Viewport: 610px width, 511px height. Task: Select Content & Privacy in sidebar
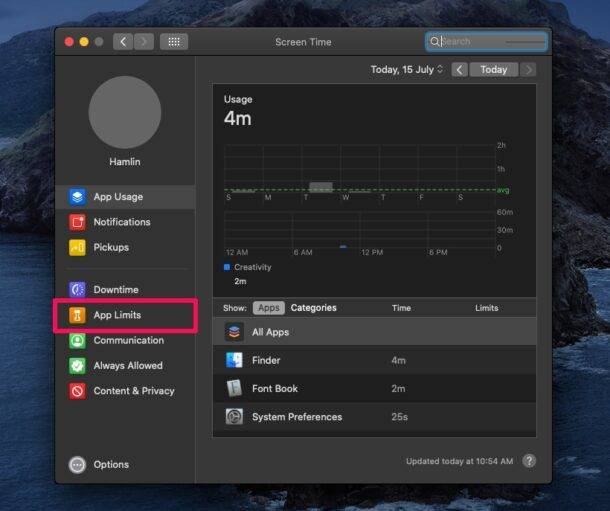click(125, 391)
